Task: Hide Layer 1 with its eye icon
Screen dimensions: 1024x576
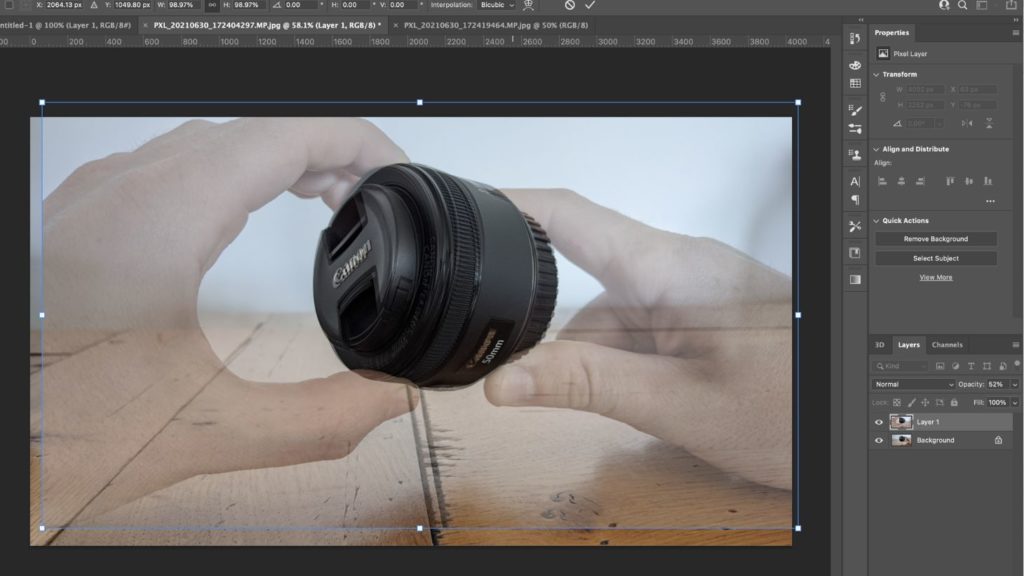Action: (x=879, y=422)
